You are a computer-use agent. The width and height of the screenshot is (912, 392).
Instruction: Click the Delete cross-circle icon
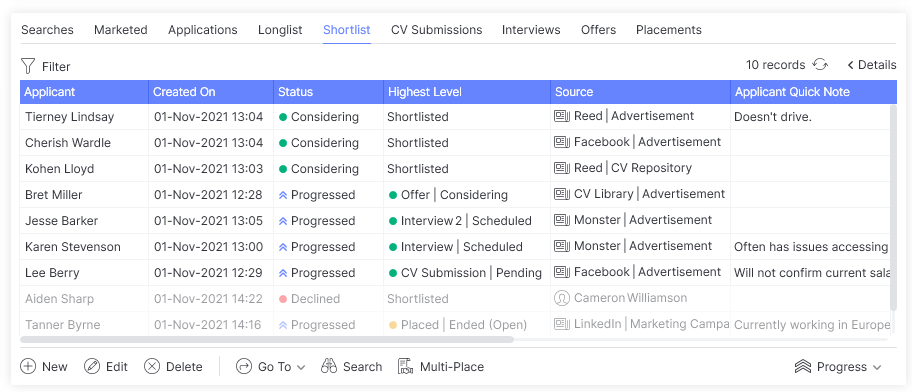[x=152, y=366]
